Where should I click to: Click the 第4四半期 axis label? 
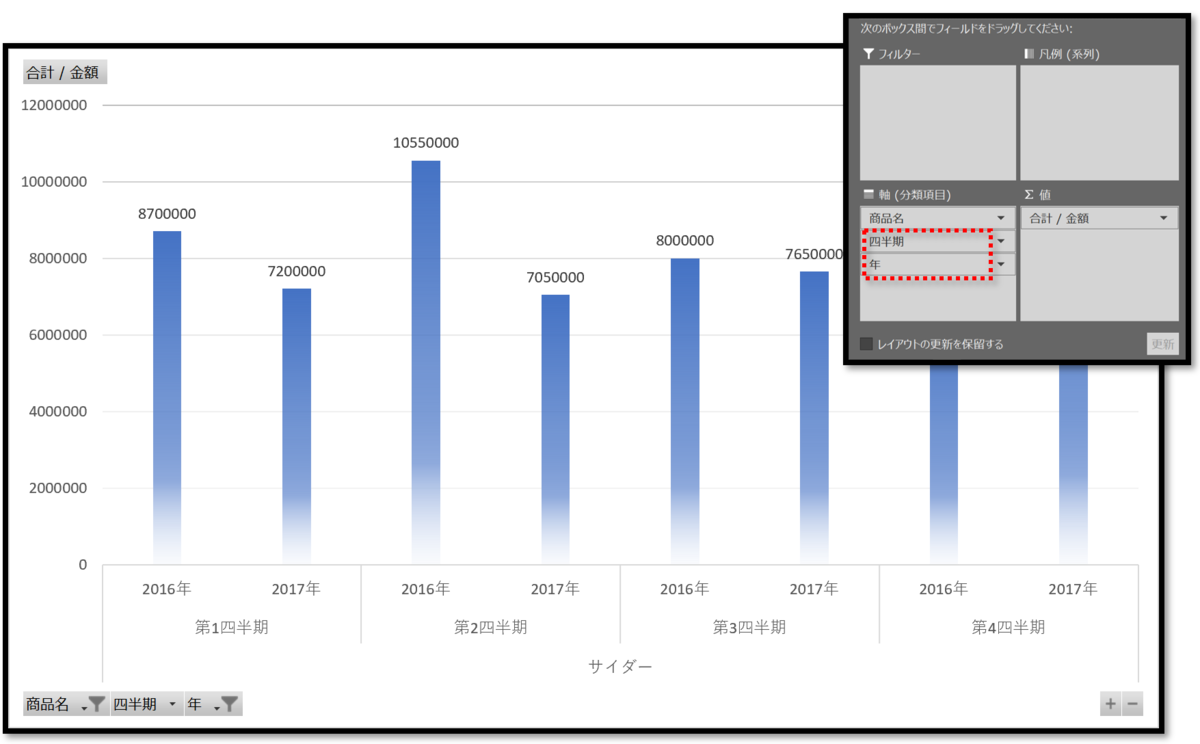coord(1009,628)
